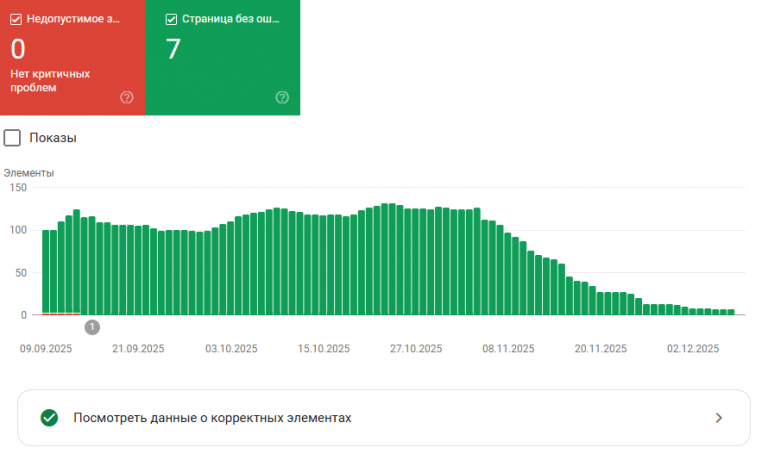Click help icon in red invalid items card
The height and width of the screenshot is (460, 768).
pos(127,97)
